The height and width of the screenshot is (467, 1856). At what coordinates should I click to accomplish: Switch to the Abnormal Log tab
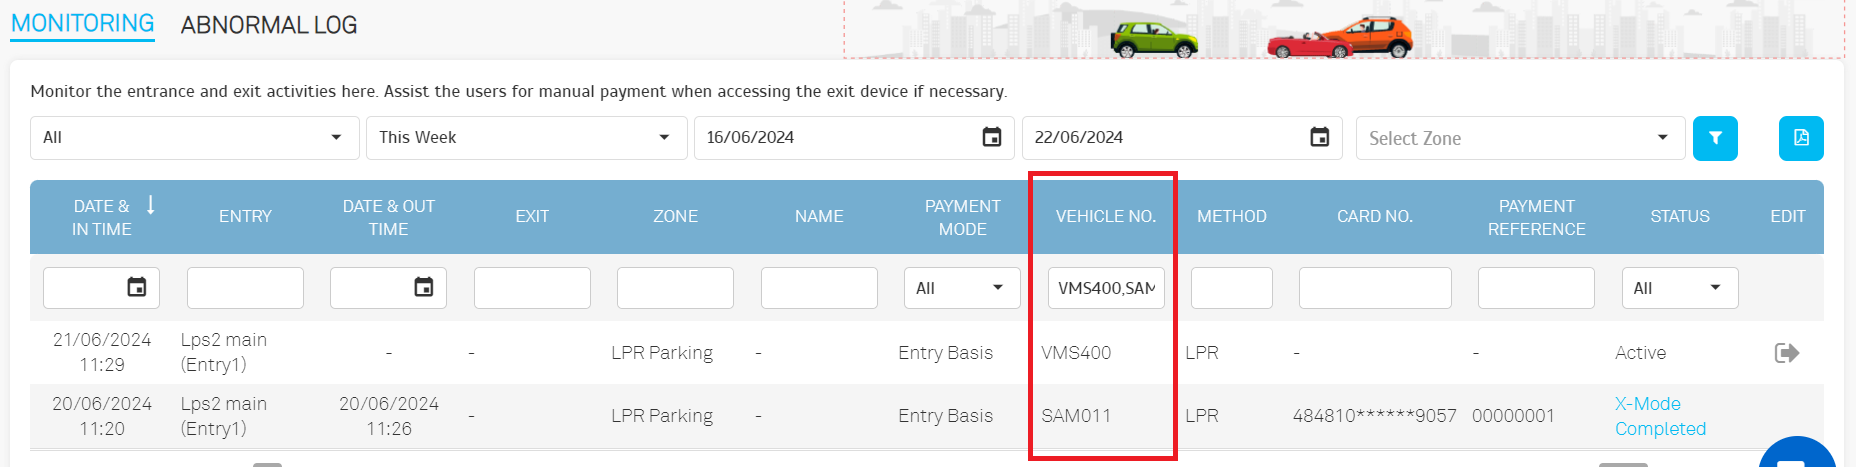click(x=268, y=25)
